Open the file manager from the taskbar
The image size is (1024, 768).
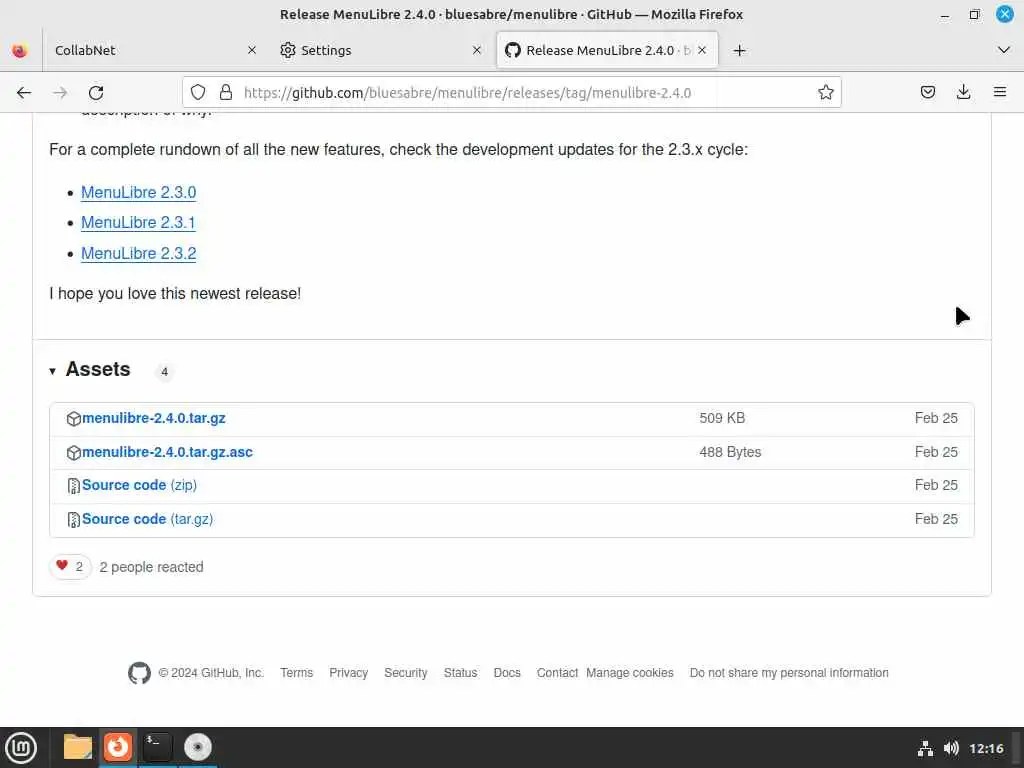click(78, 747)
